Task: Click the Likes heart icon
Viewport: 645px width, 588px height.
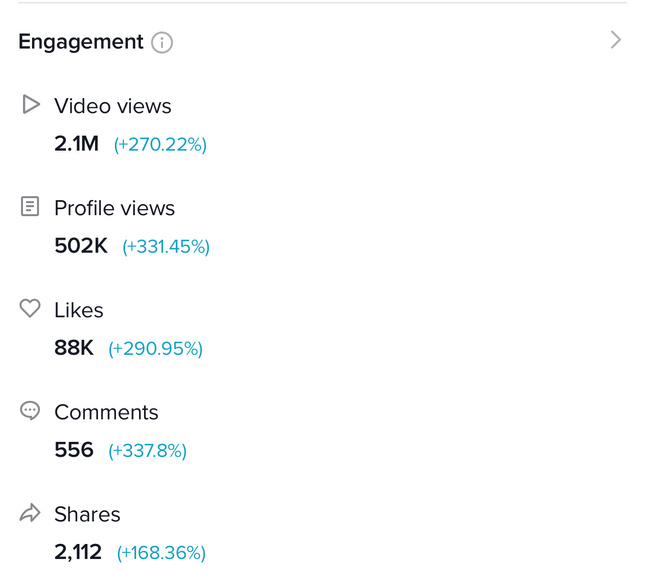Action: (30, 308)
